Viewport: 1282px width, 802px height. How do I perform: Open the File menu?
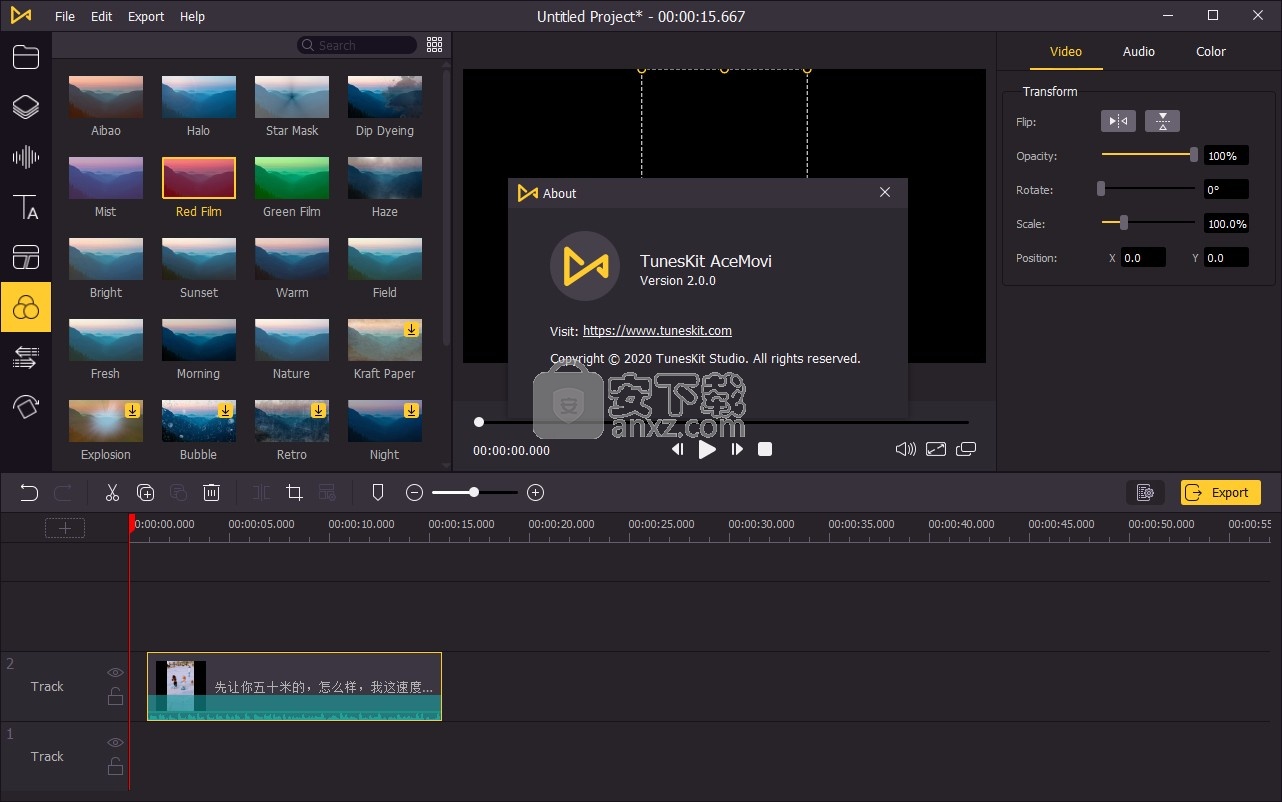coord(65,16)
